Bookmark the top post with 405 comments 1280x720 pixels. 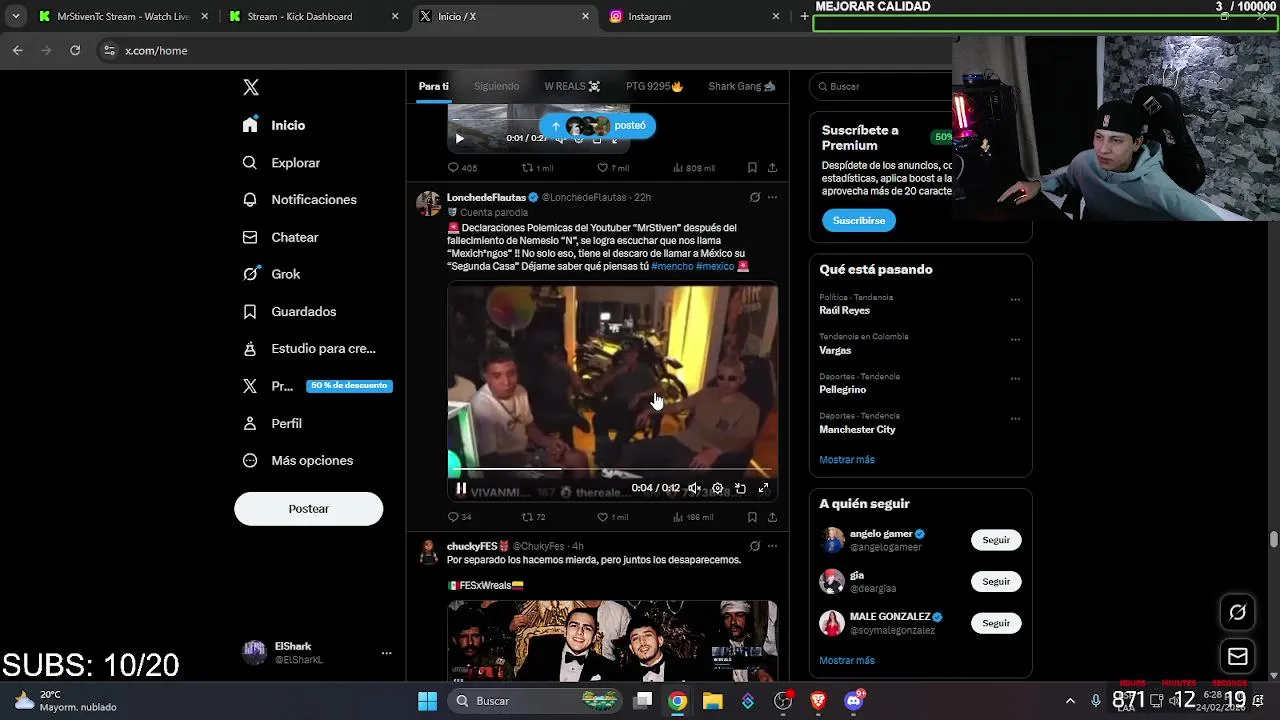click(x=752, y=168)
